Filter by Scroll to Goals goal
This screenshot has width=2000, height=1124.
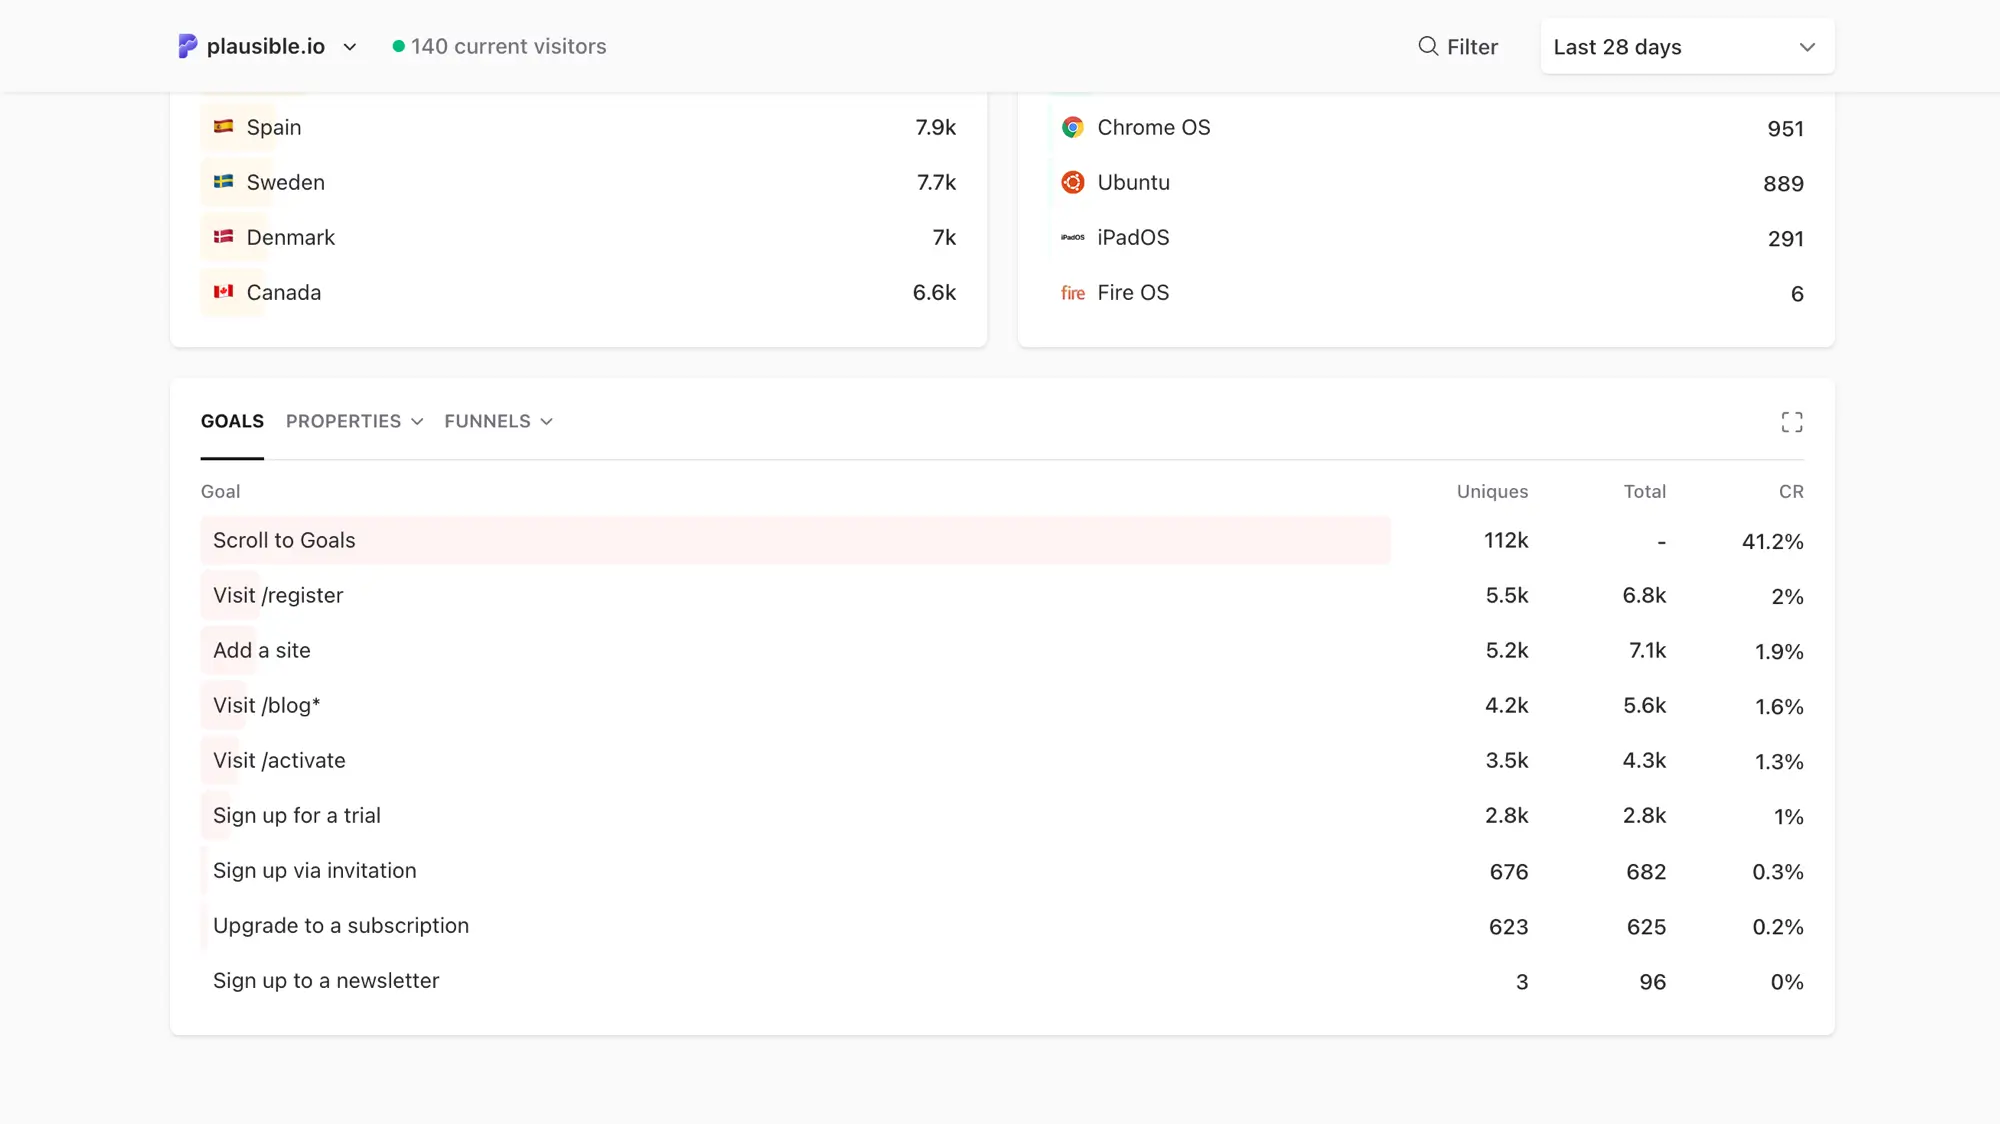[284, 540]
